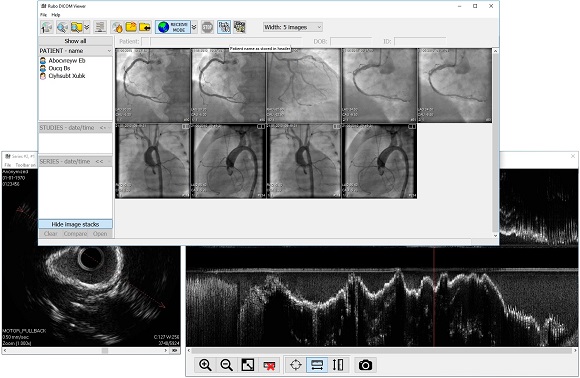
Task: Open the third top-row thumbnail with branching vessels
Action: (x=304, y=85)
